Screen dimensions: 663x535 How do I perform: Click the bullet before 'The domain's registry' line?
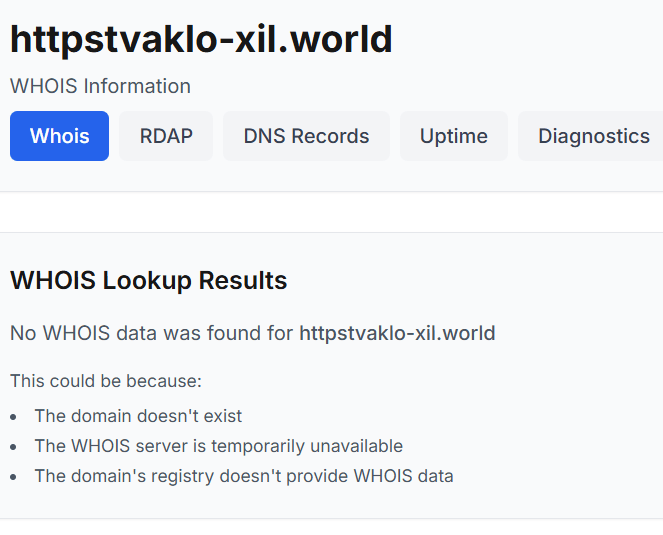[x=15, y=477]
